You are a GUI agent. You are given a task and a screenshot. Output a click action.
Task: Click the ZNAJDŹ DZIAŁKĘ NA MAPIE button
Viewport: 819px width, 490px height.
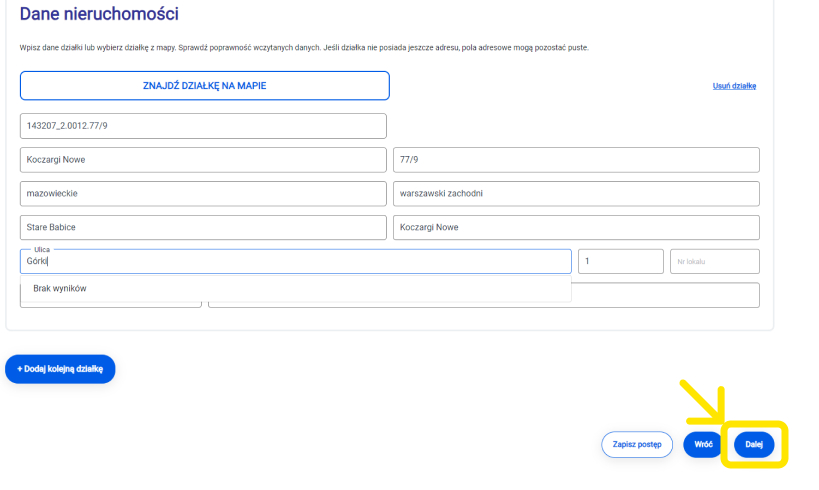click(204, 86)
